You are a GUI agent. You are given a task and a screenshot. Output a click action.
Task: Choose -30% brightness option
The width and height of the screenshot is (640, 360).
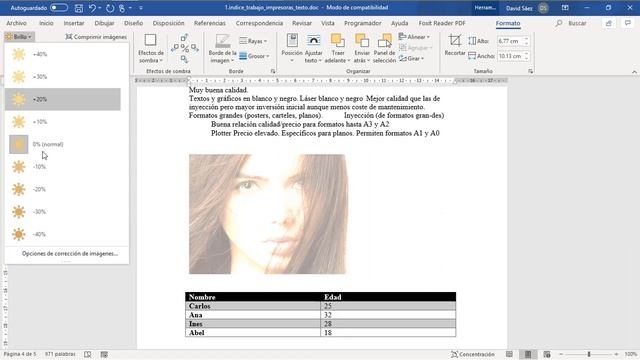pos(63,211)
